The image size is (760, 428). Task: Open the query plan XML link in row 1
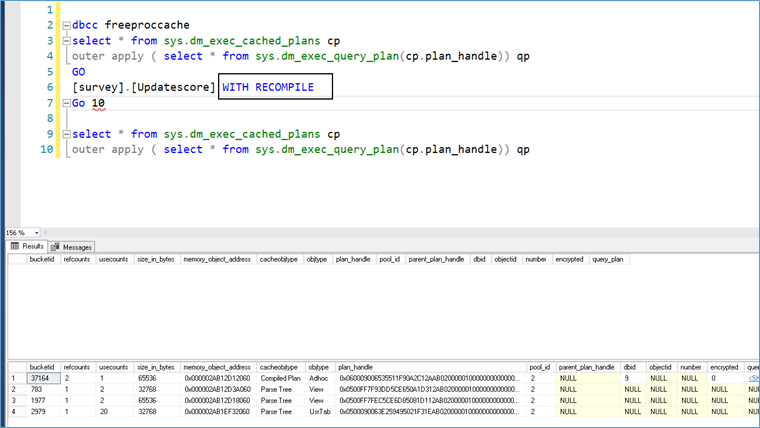(x=754, y=378)
